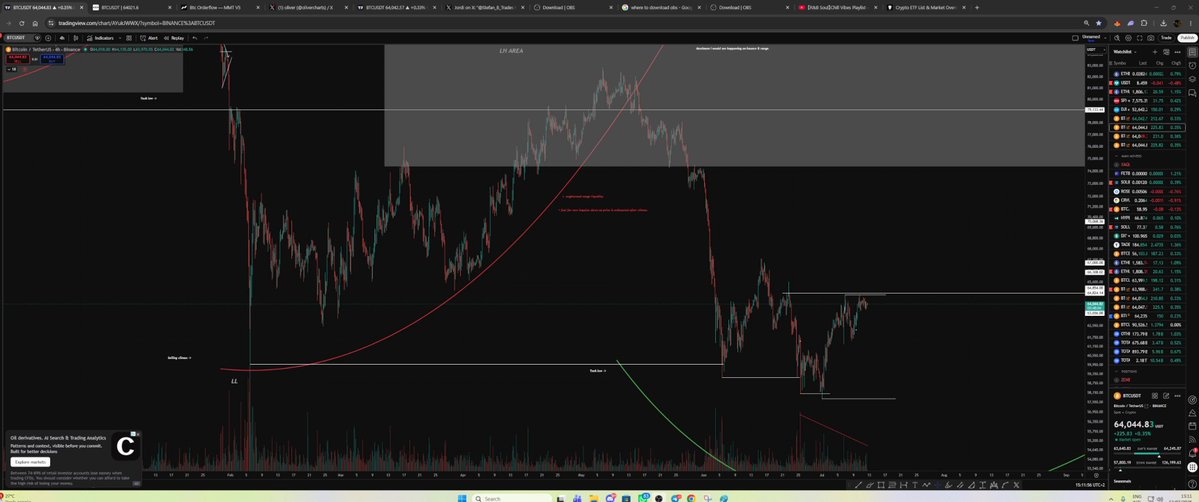
Task: Create an Alert from top toolbar
Action: click(x=149, y=37)
